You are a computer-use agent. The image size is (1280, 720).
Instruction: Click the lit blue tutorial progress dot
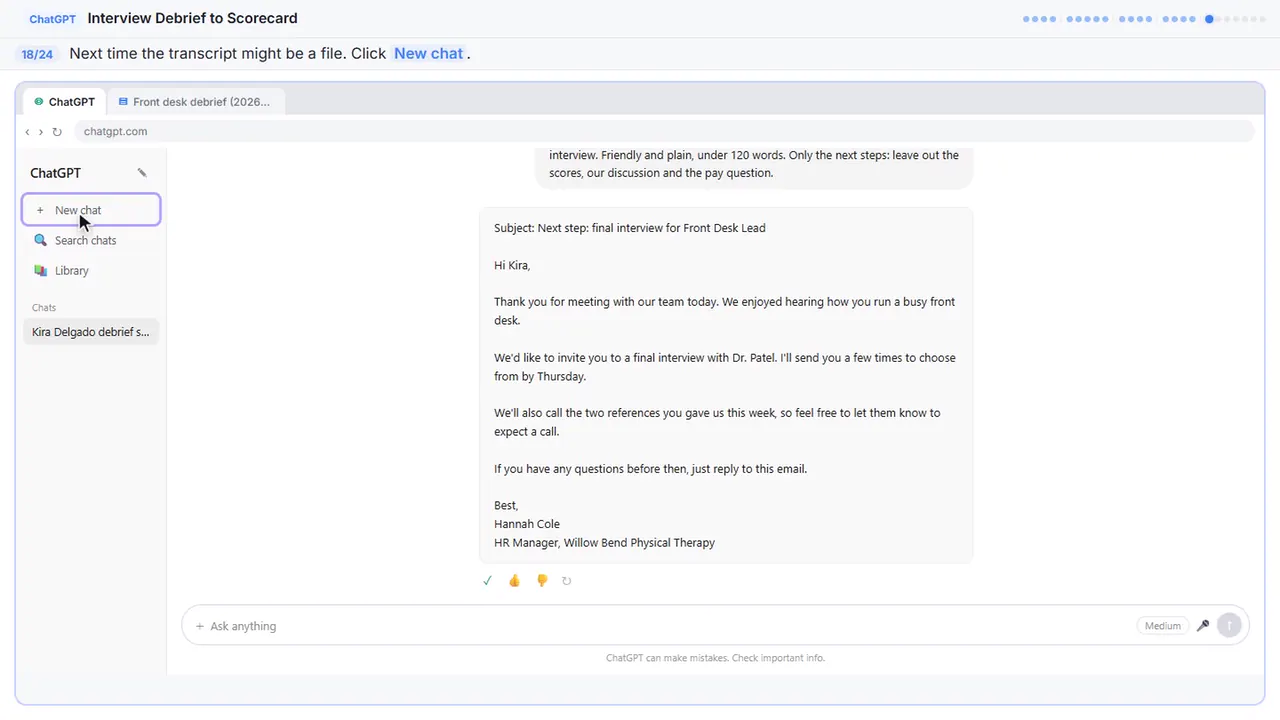click(1209, 19)
